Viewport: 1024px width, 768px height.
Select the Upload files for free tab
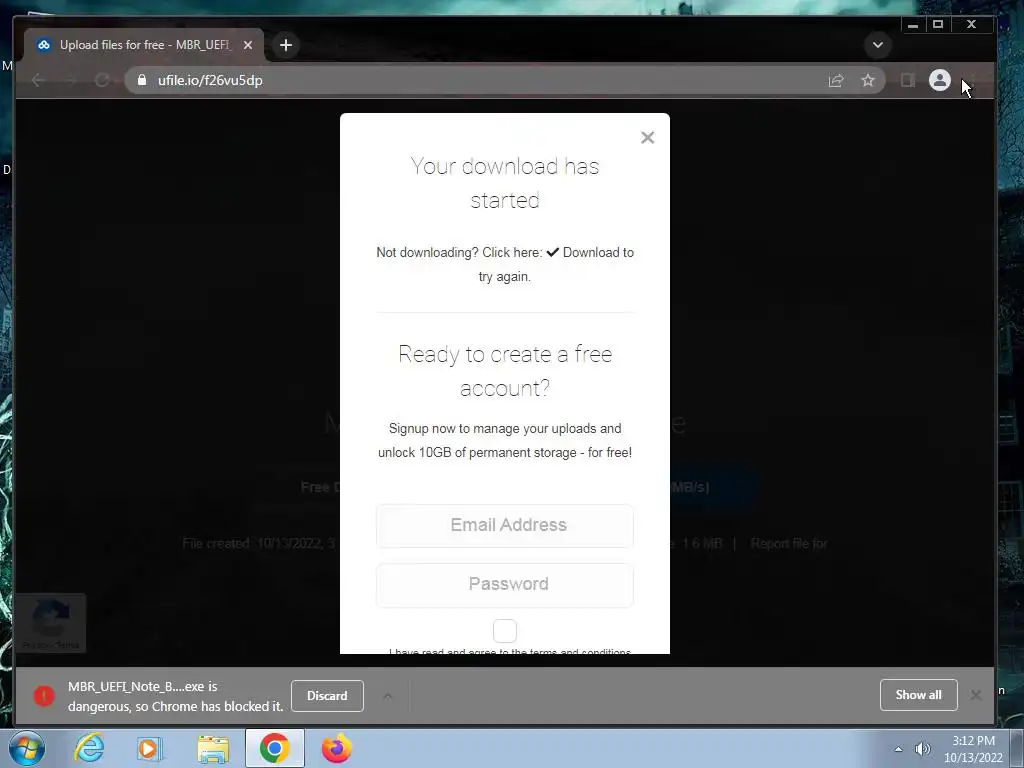144,45
